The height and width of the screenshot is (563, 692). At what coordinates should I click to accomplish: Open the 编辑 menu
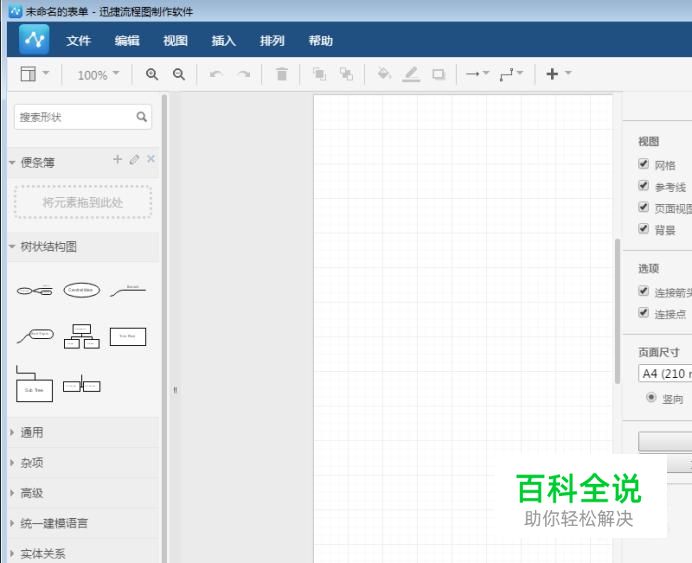pos(127,41)
